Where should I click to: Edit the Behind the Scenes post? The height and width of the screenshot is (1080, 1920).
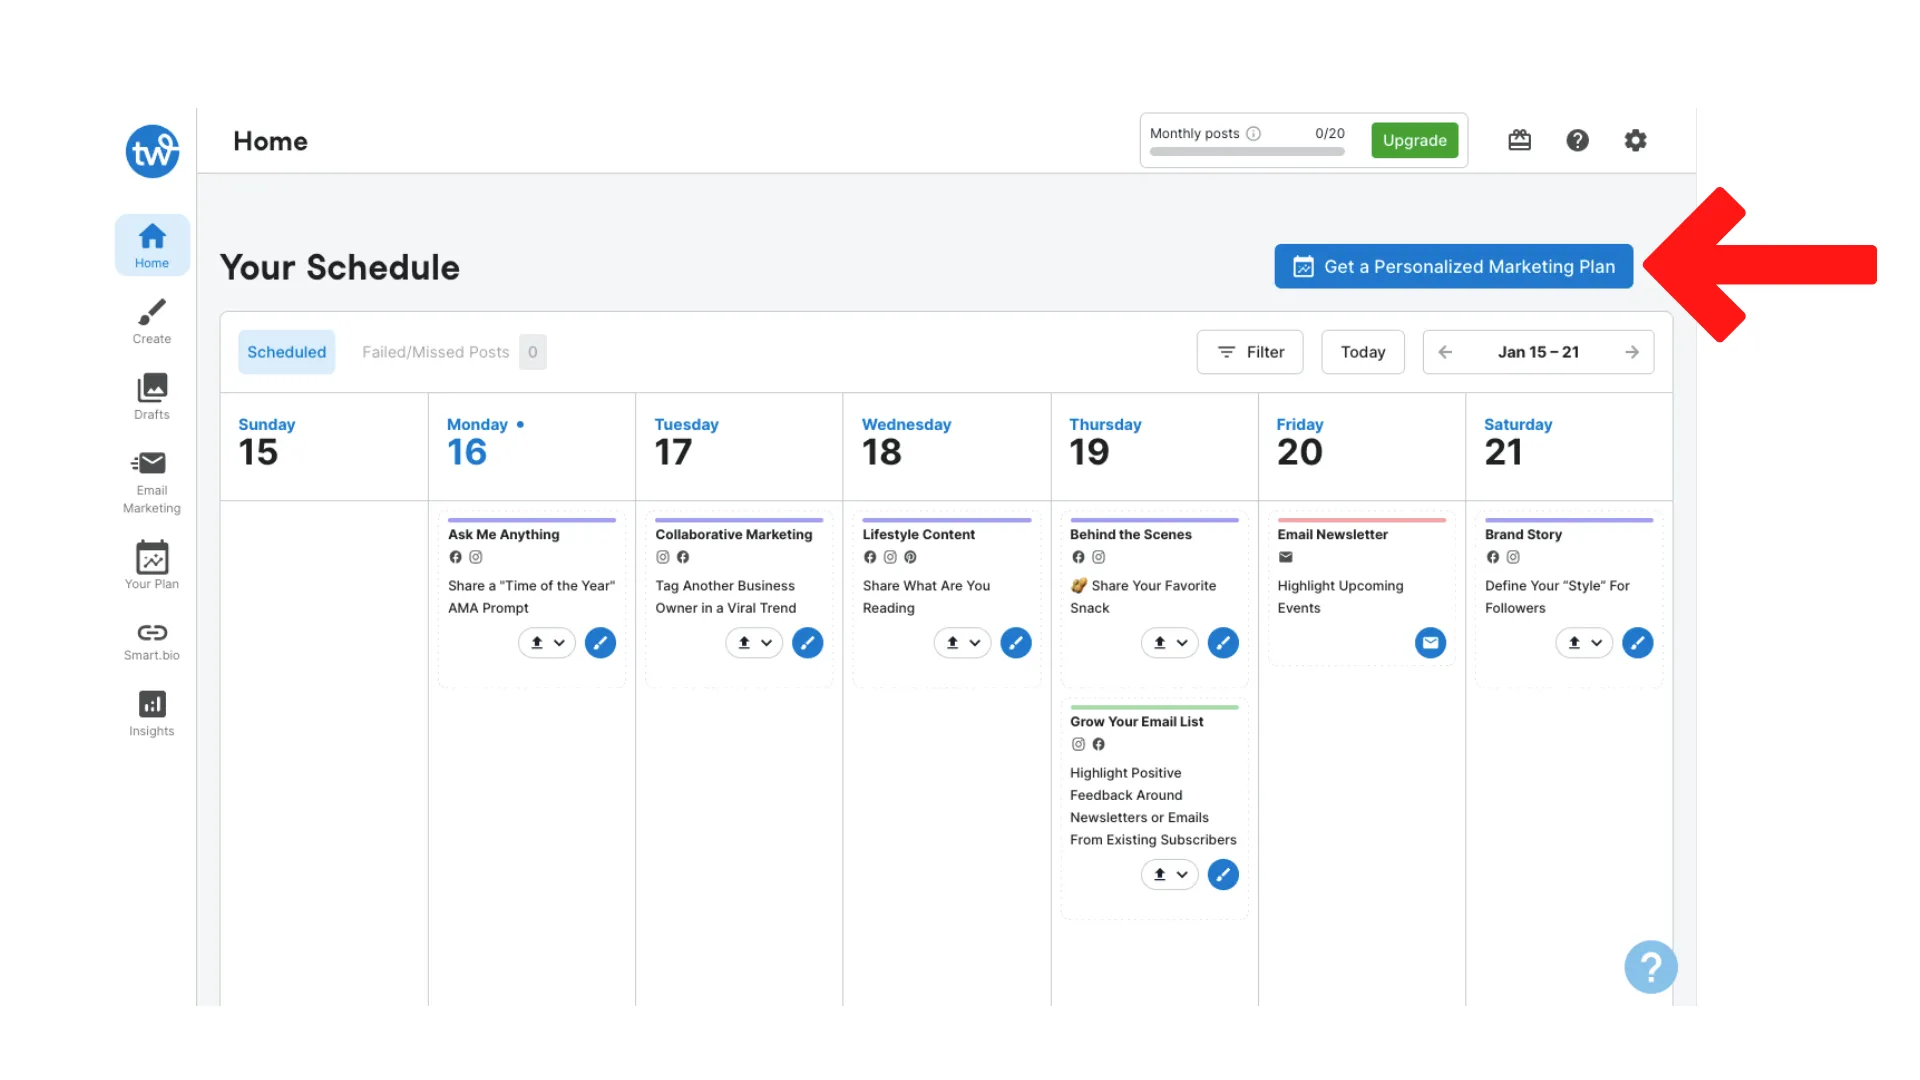point(1223,643)
